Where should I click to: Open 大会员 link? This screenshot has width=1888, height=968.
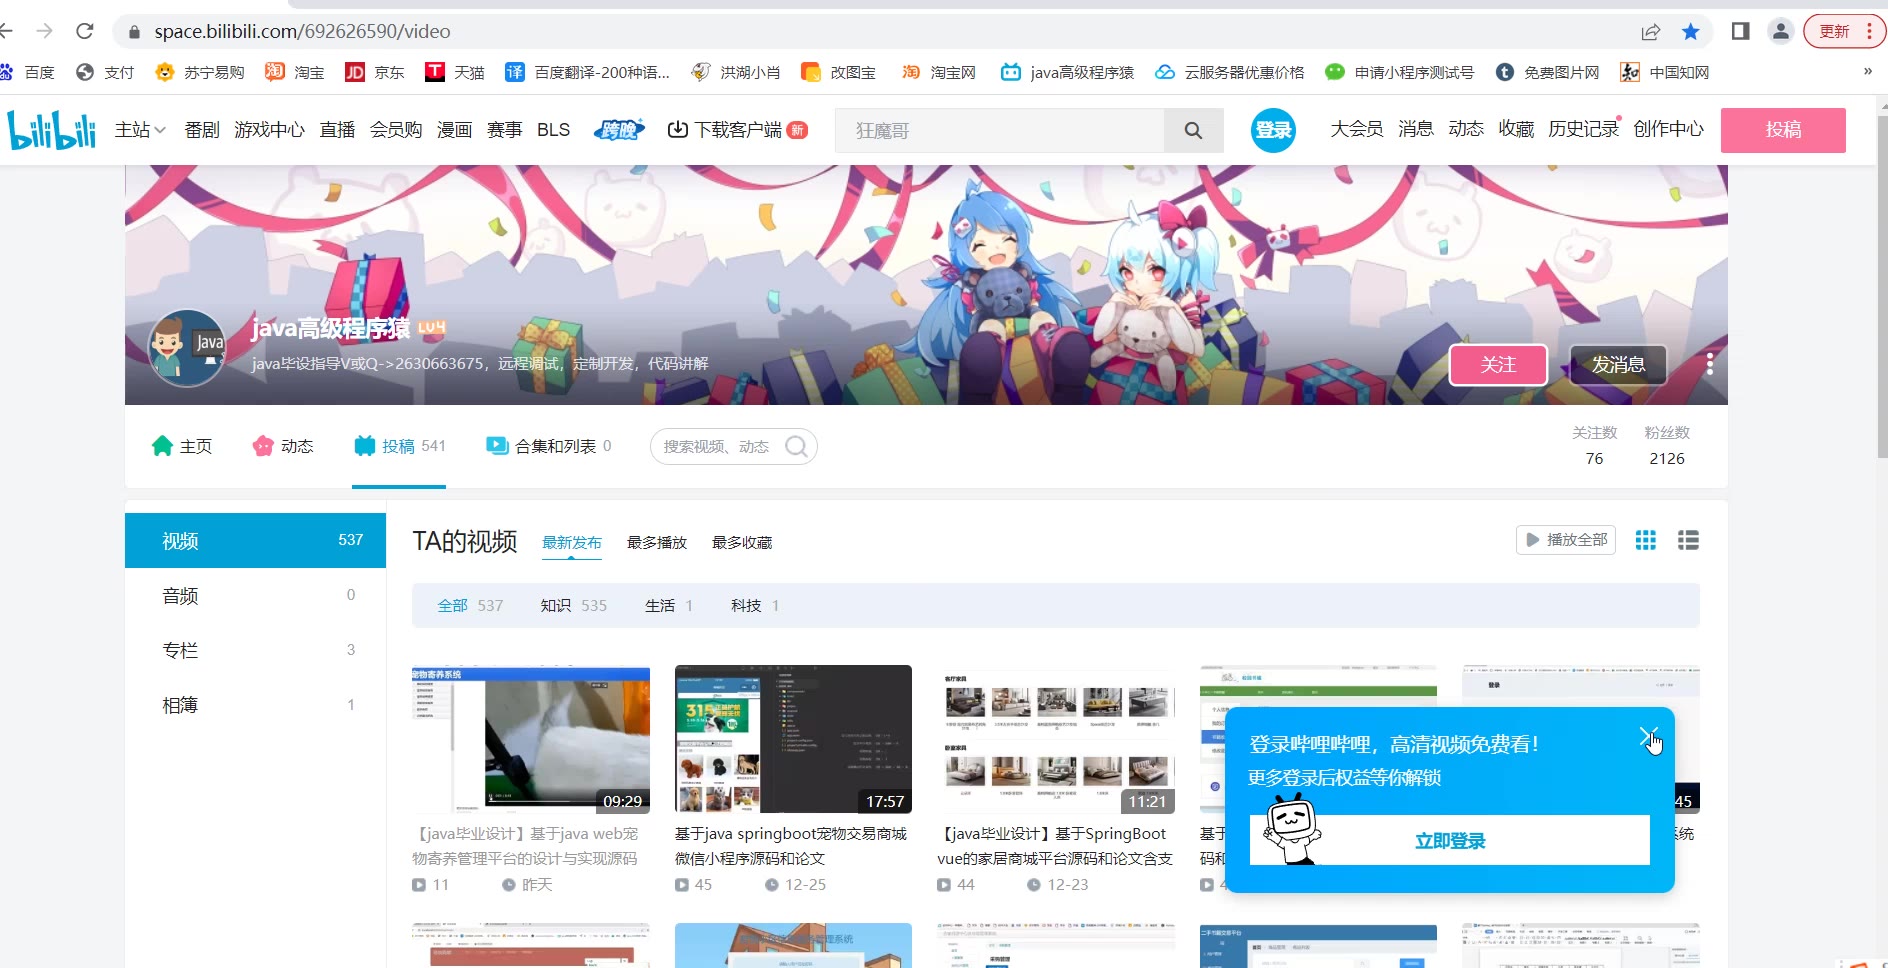(1356, 130)
